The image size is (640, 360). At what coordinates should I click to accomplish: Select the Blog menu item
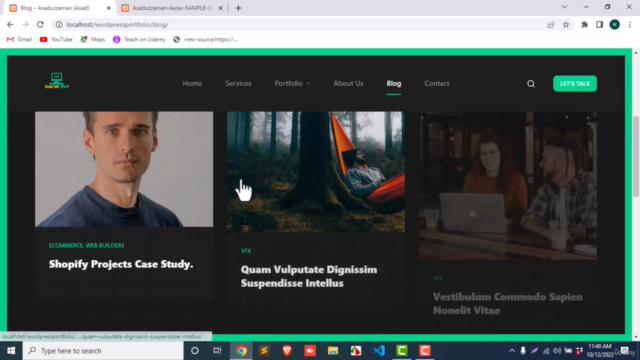point(394,83)
